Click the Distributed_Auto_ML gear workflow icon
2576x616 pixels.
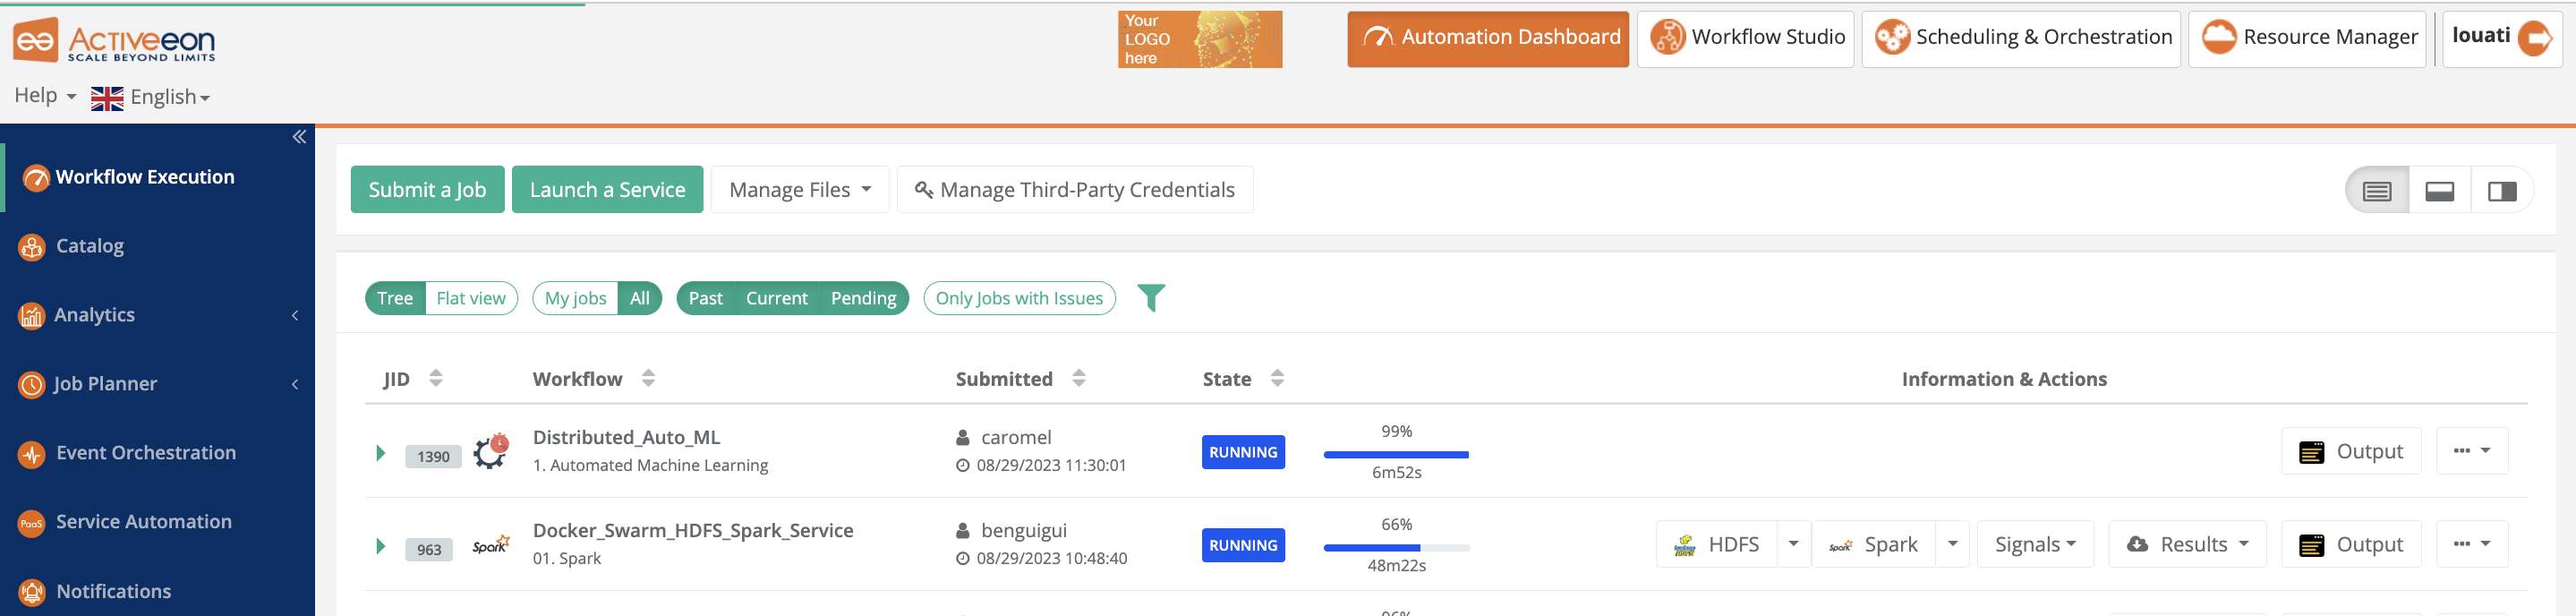[x=490, y=452]
